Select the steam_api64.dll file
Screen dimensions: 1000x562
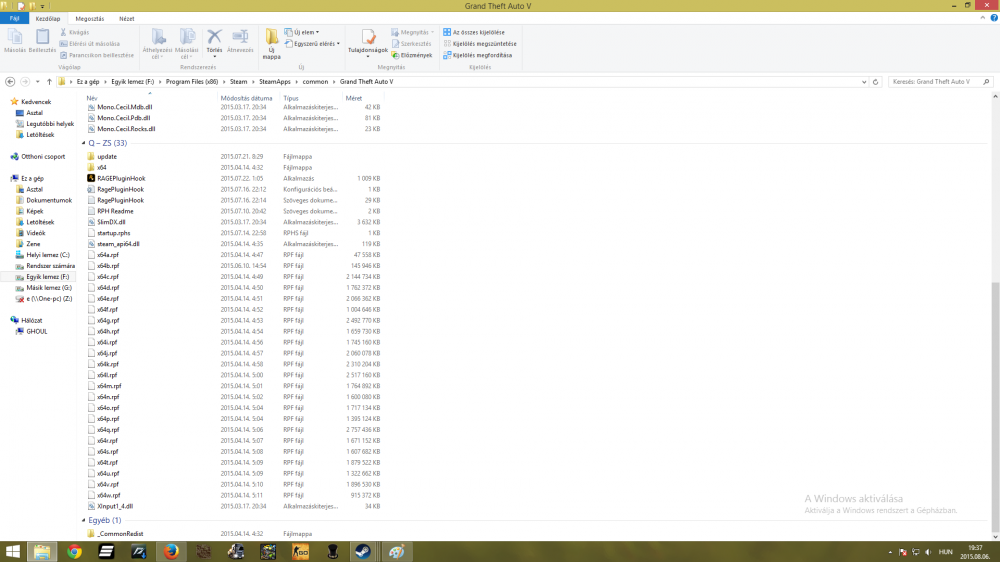pyautogui.click(x=118, y=244)
